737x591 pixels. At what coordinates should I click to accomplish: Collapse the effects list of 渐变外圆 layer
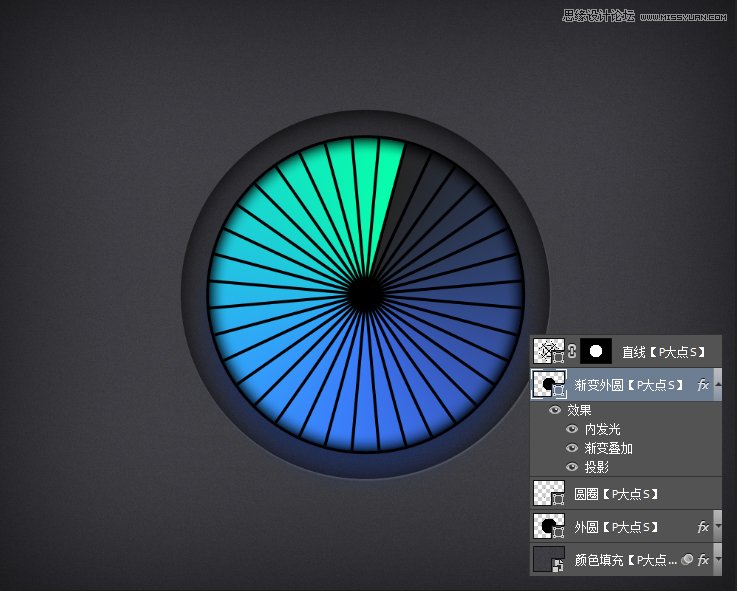click(717, 385)
